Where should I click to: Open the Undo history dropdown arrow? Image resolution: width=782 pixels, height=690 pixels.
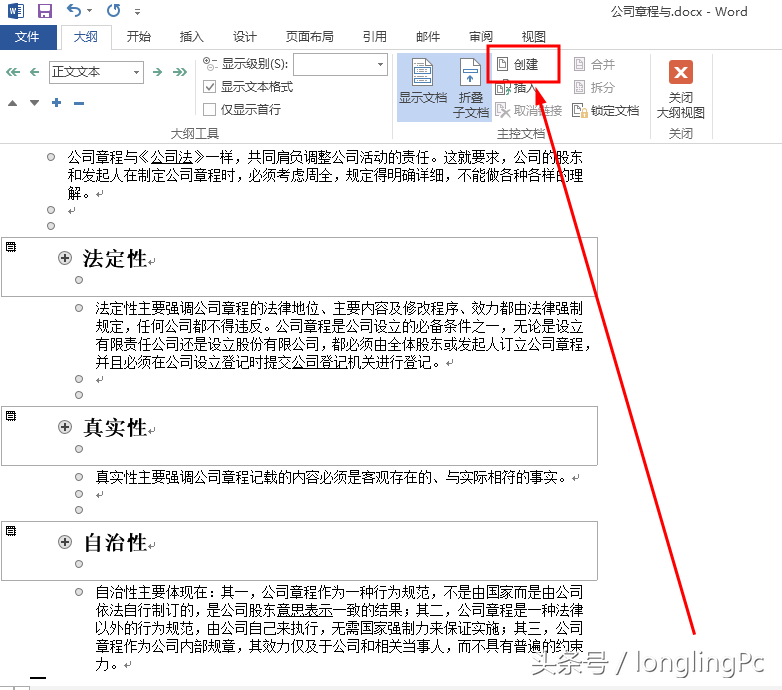pos(90,11)
